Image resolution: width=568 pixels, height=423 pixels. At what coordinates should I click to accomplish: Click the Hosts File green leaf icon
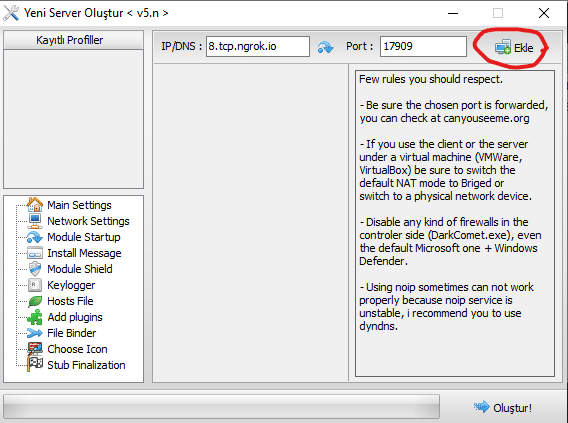coord(35,301)
